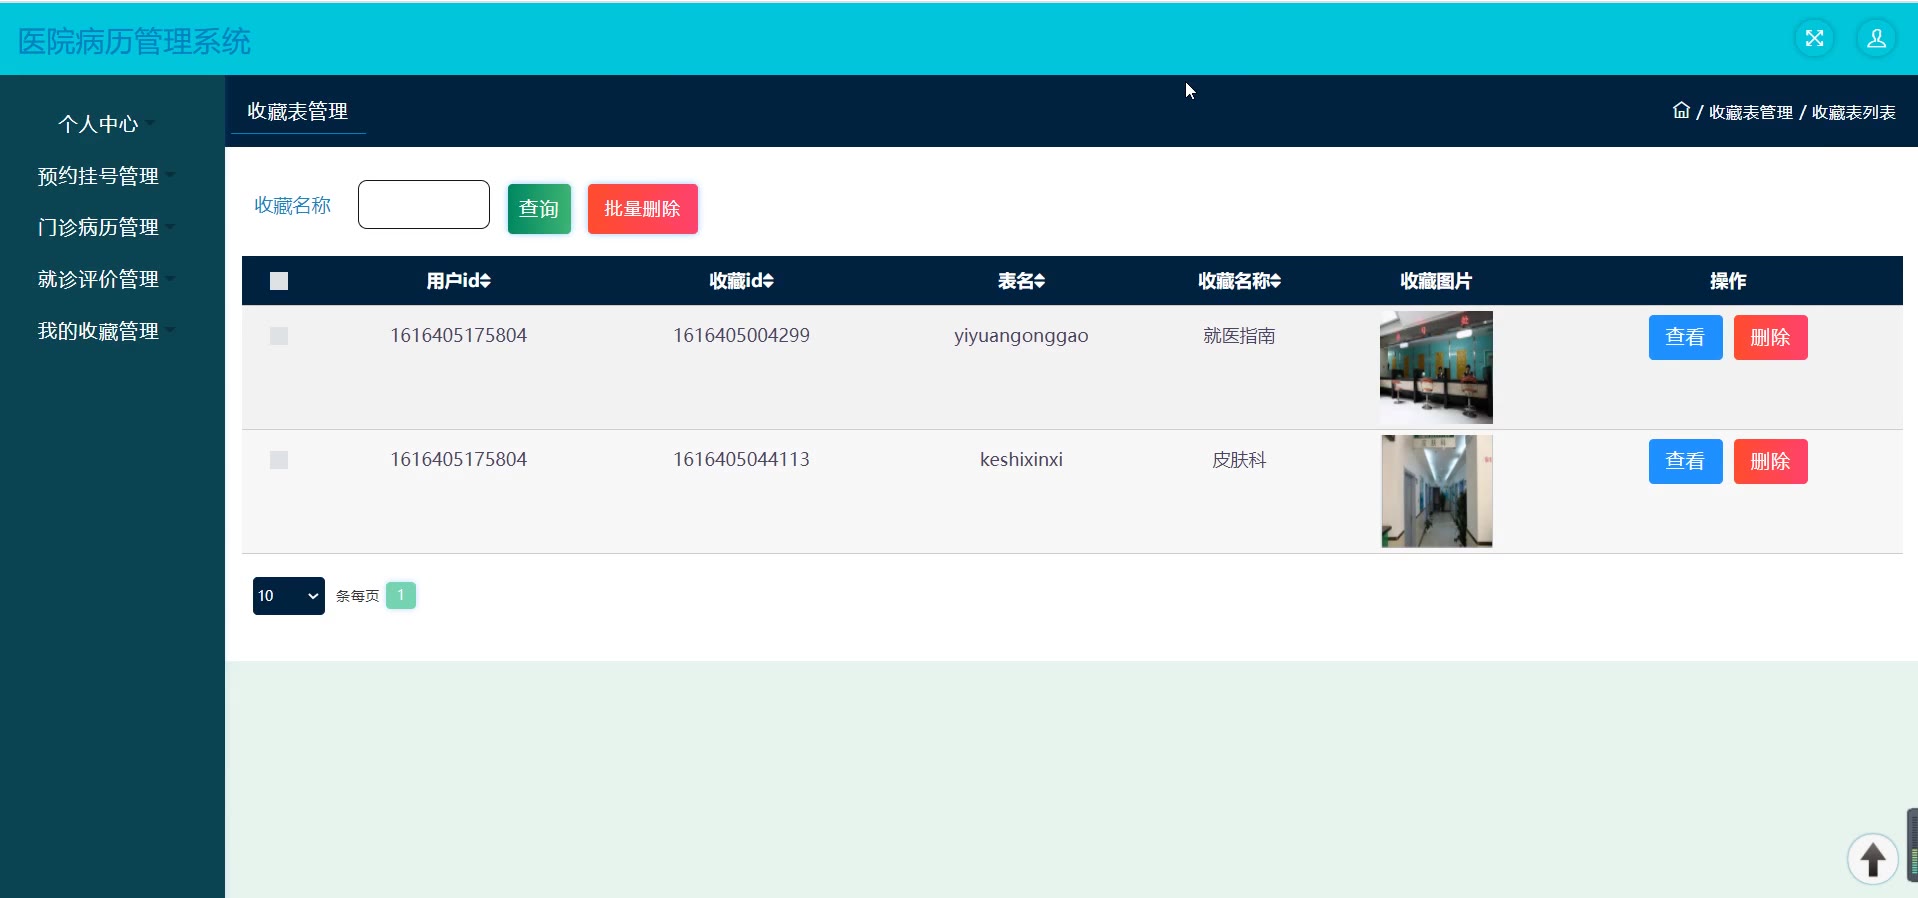Open the user profile icon menu
Screen dimensions: 1918x898
coord(1876,39)
